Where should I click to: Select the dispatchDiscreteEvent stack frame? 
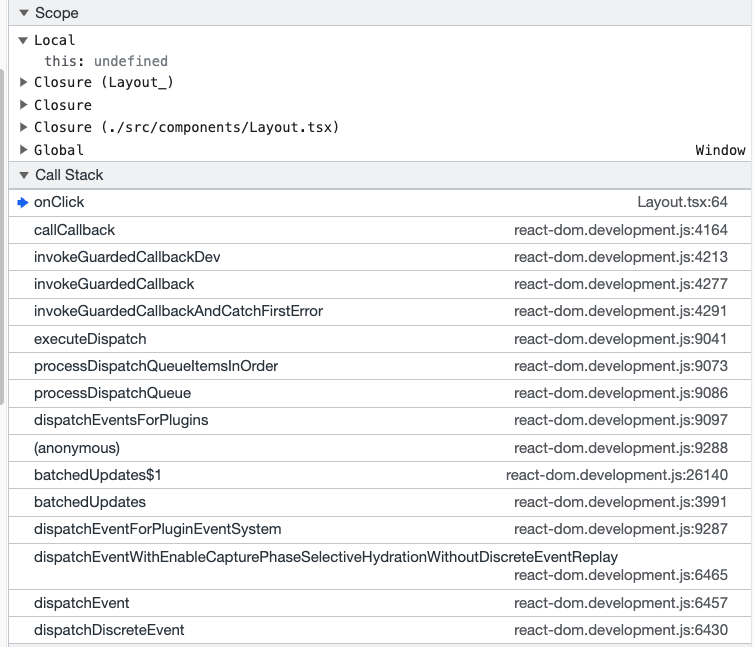pos(109,630)
